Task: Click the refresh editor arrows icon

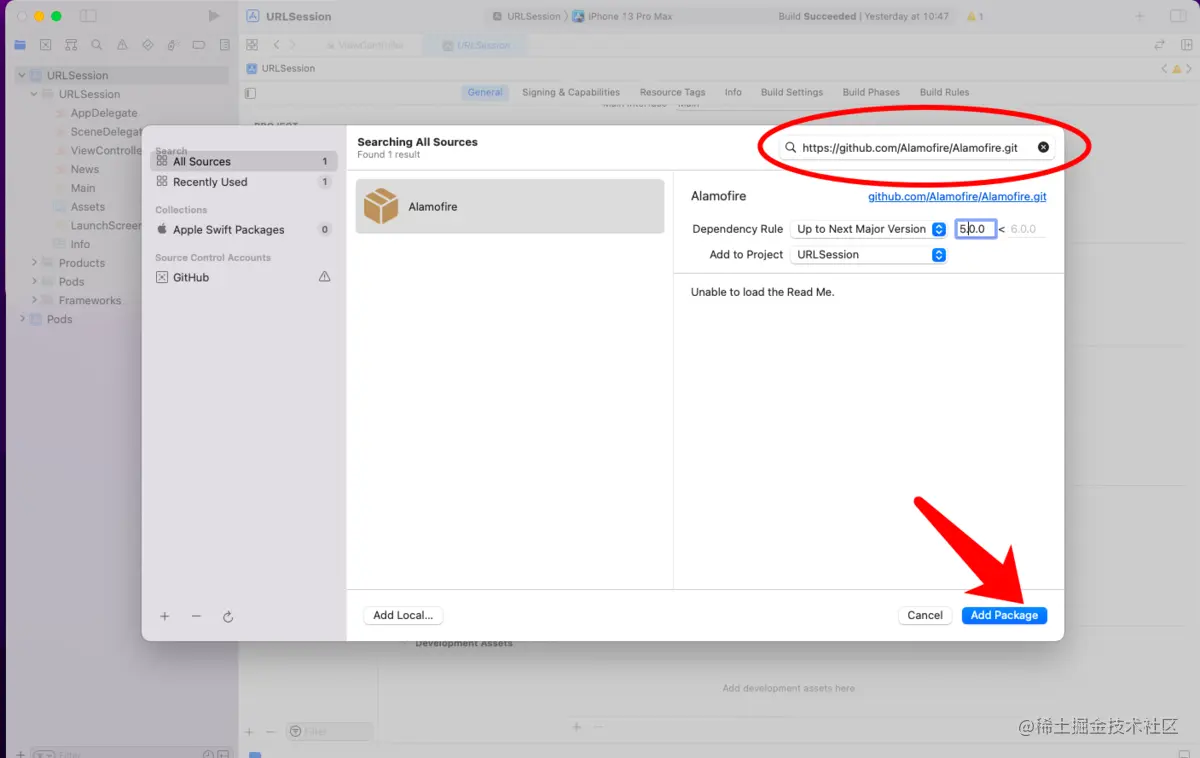Action: coord(1160,45)
